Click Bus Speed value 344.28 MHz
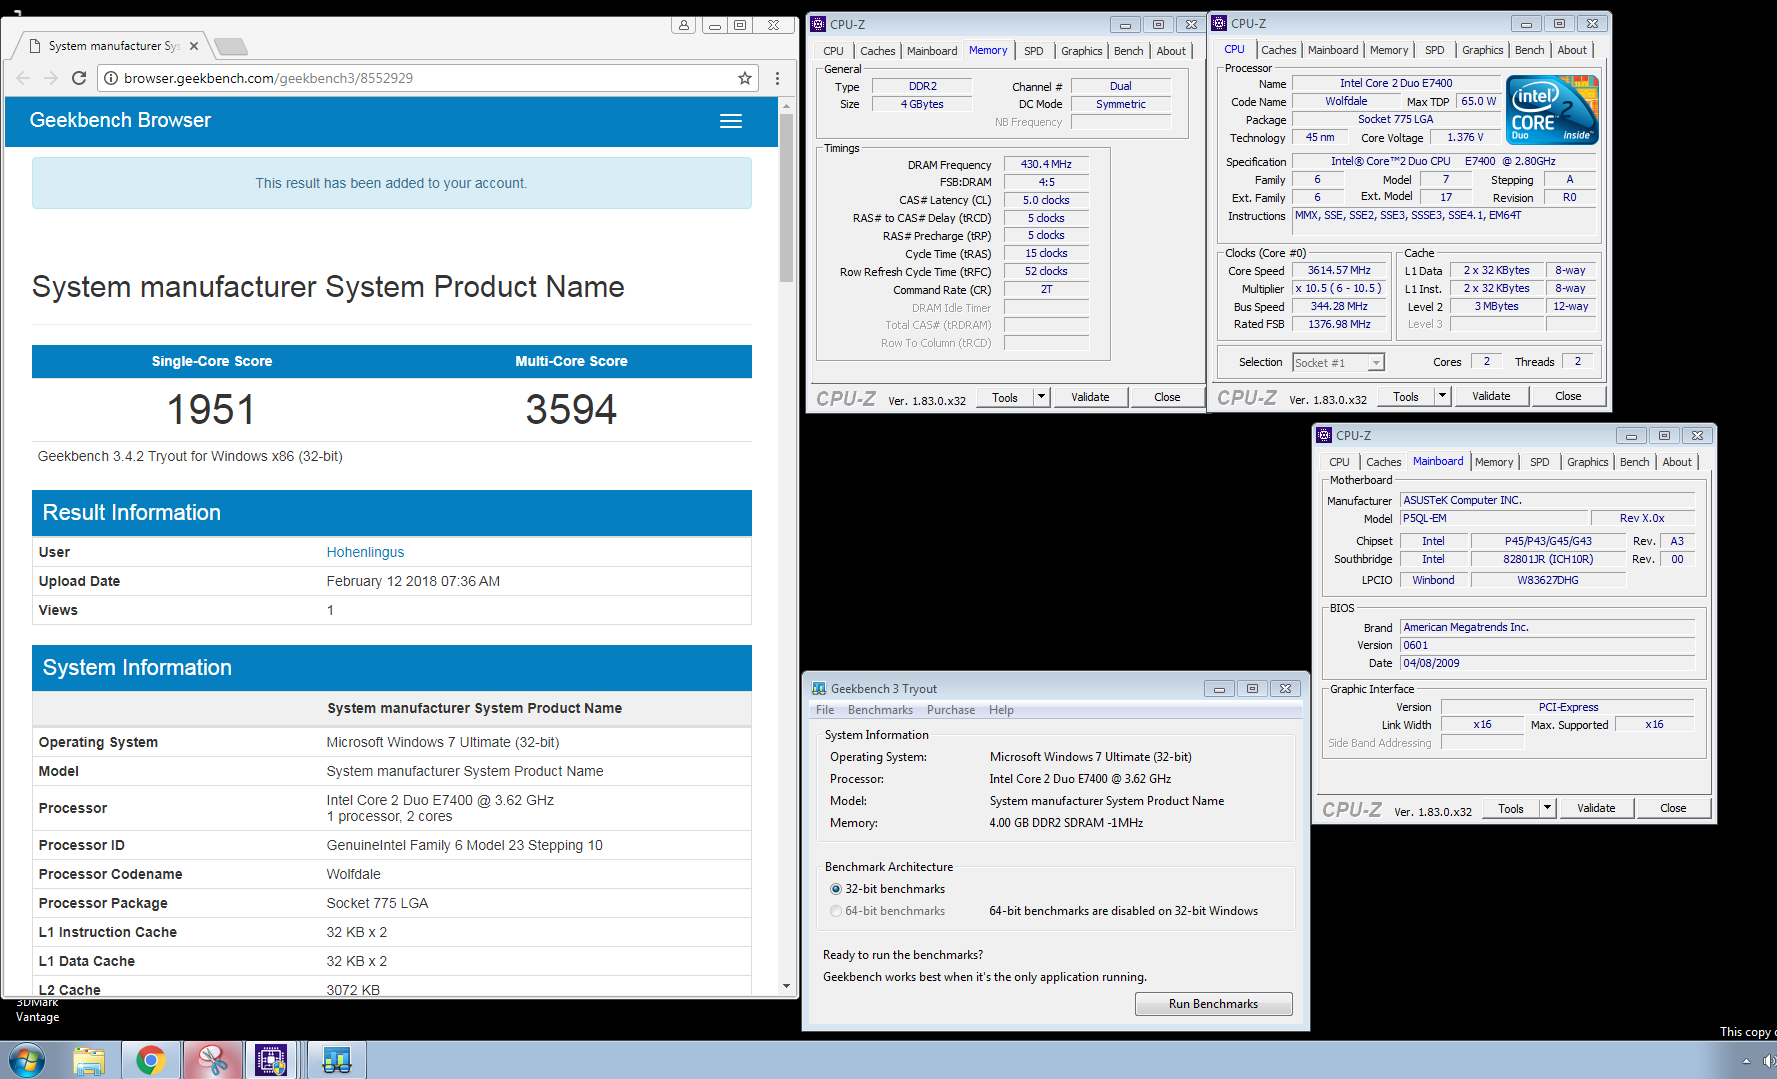Image resolution: width=1777 pixels, height=1079 pixels. click(x=1339, y=306)
